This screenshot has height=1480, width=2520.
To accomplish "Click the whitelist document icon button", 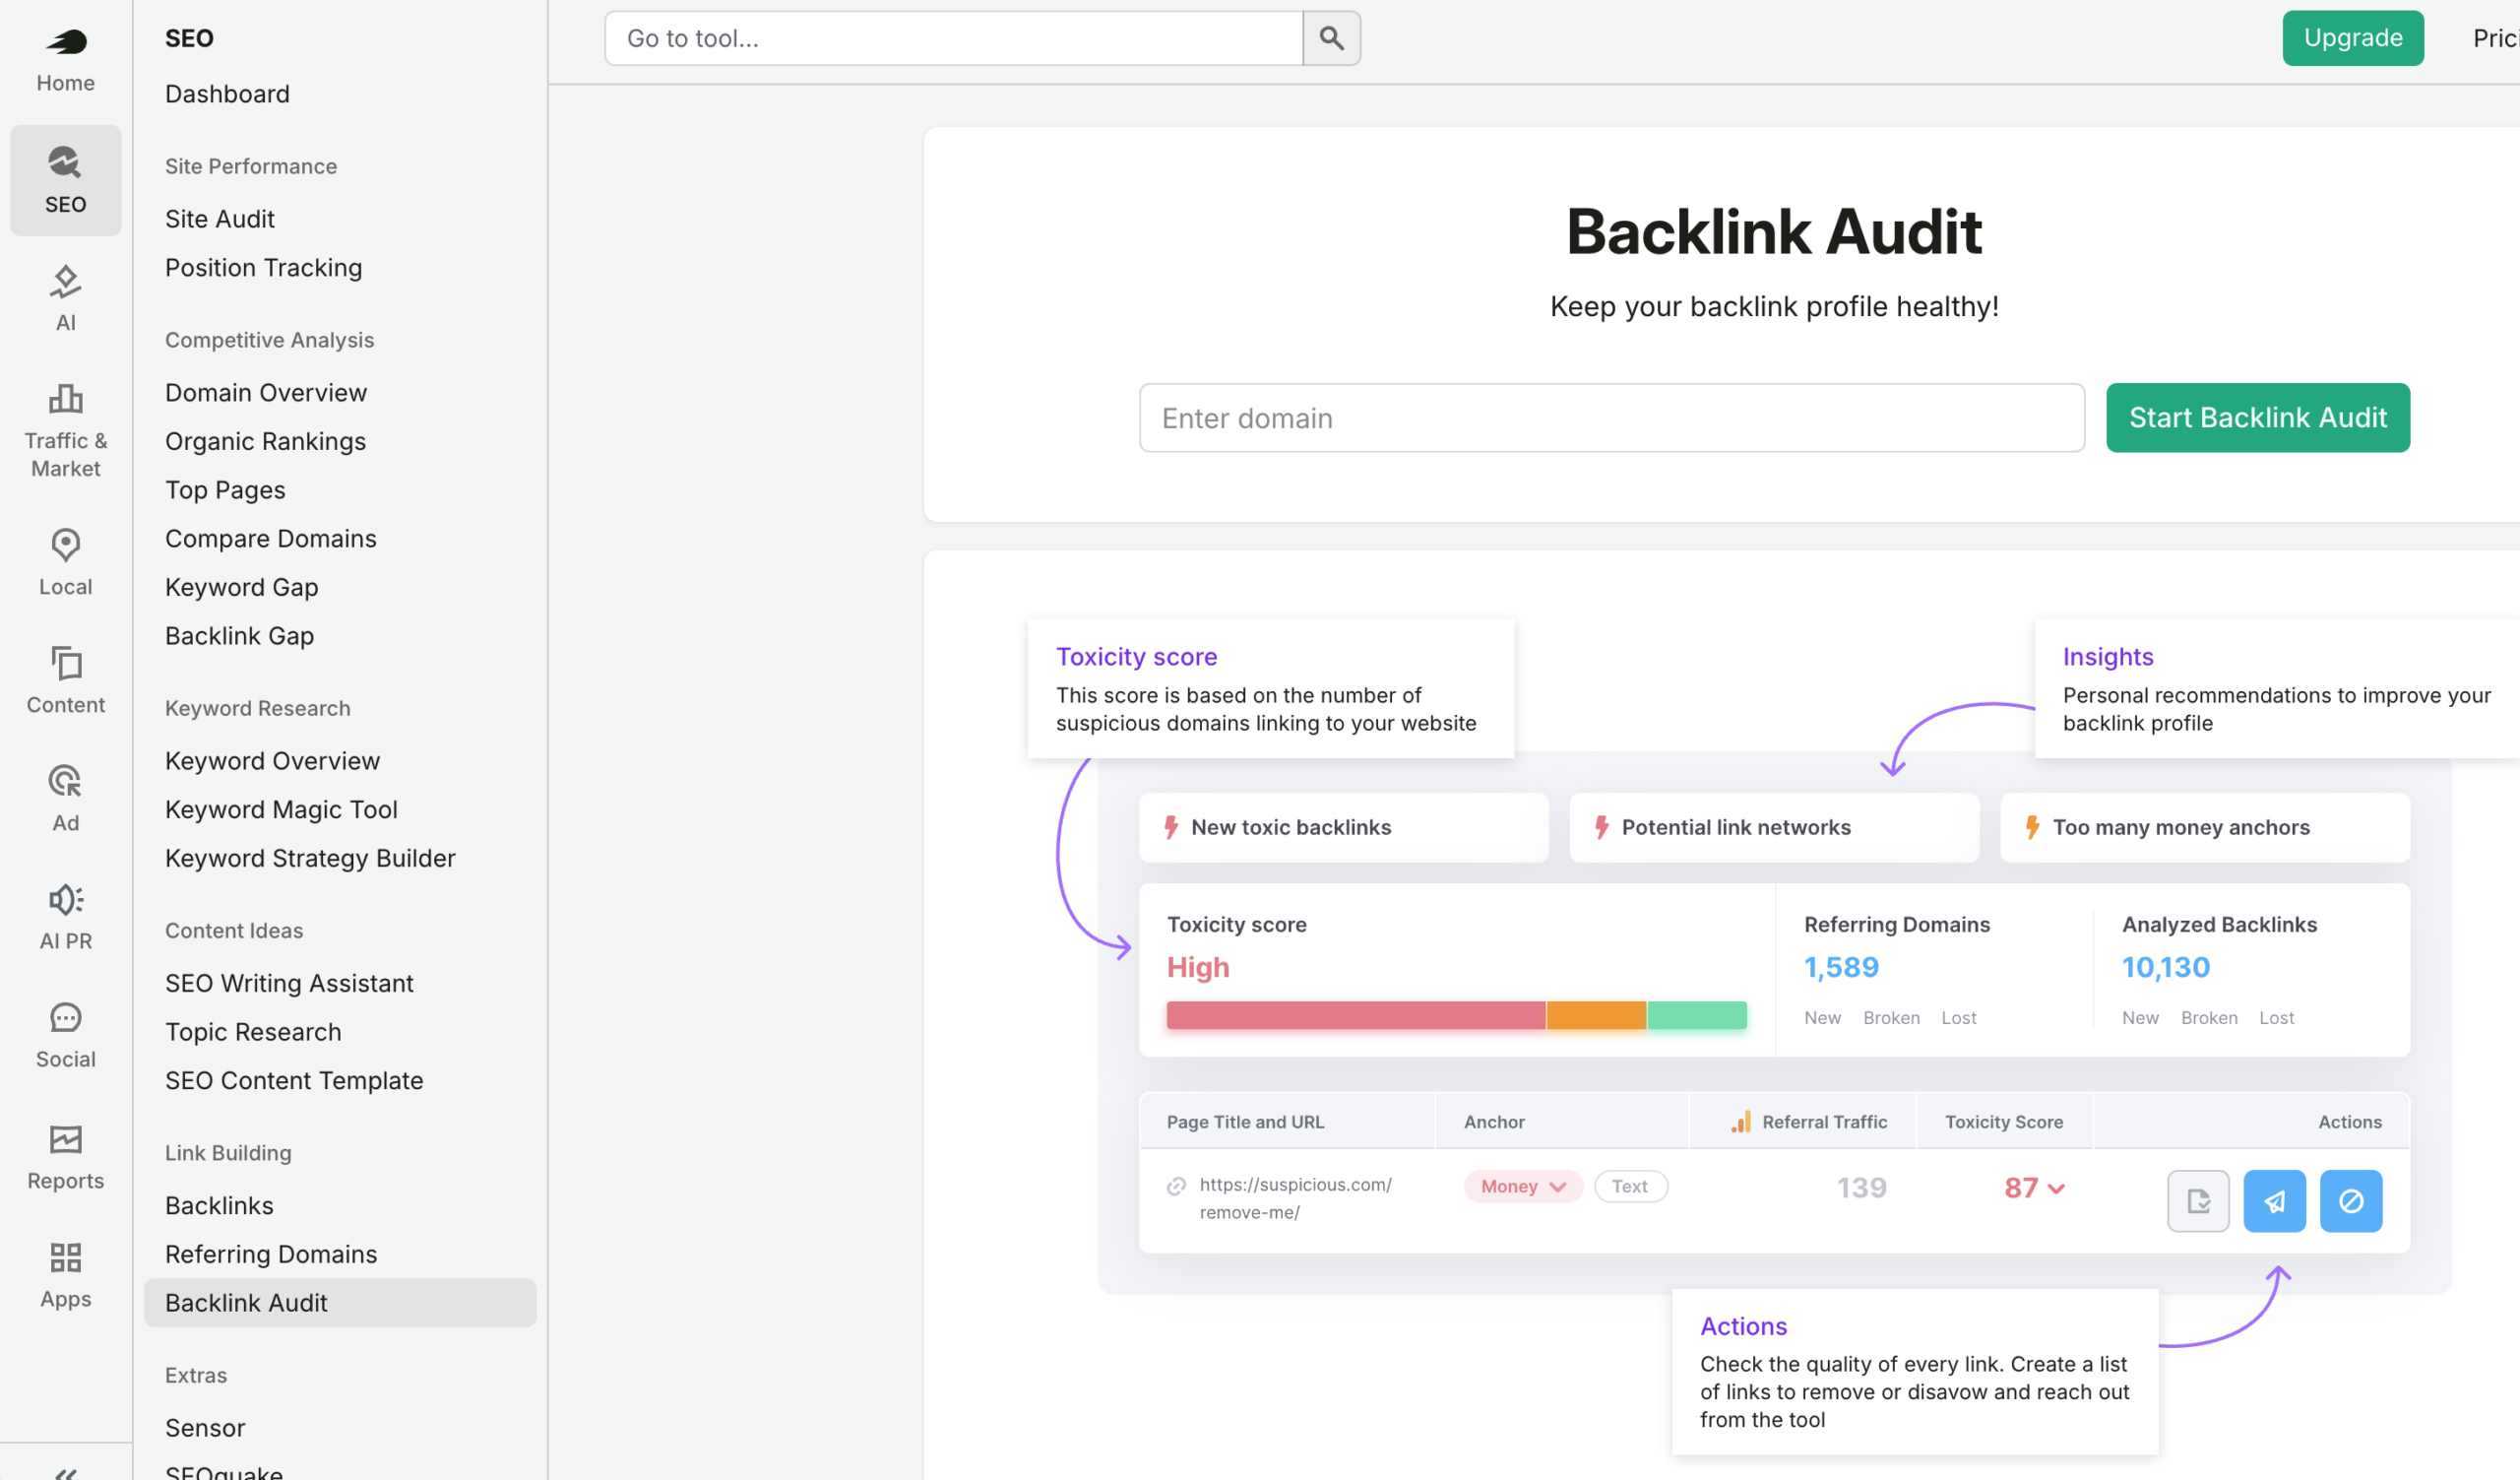I will coord(2198,1201).
